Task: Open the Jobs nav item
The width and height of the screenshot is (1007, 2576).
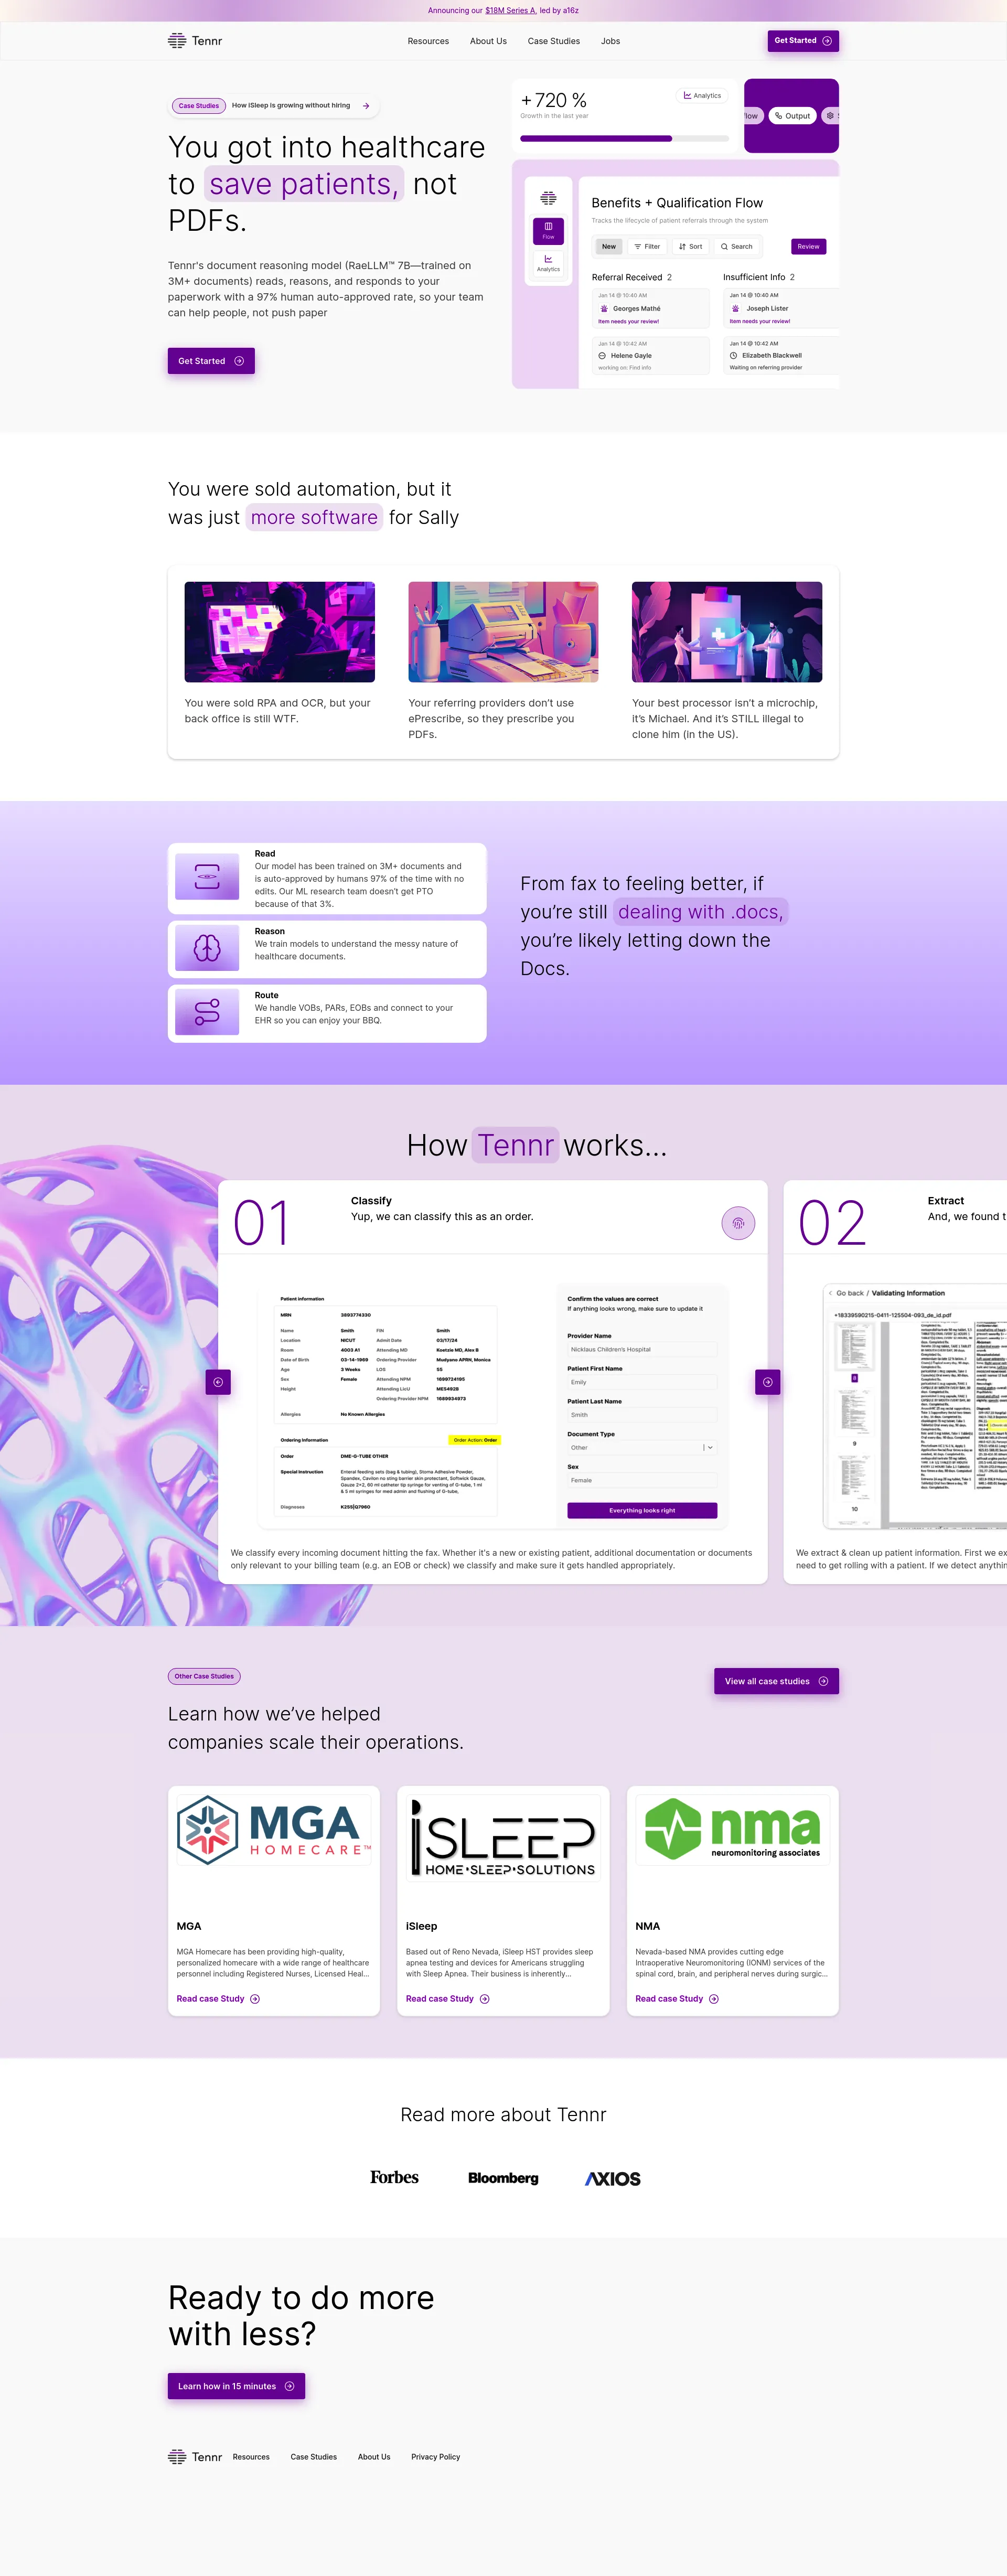Action: point(610,41)
